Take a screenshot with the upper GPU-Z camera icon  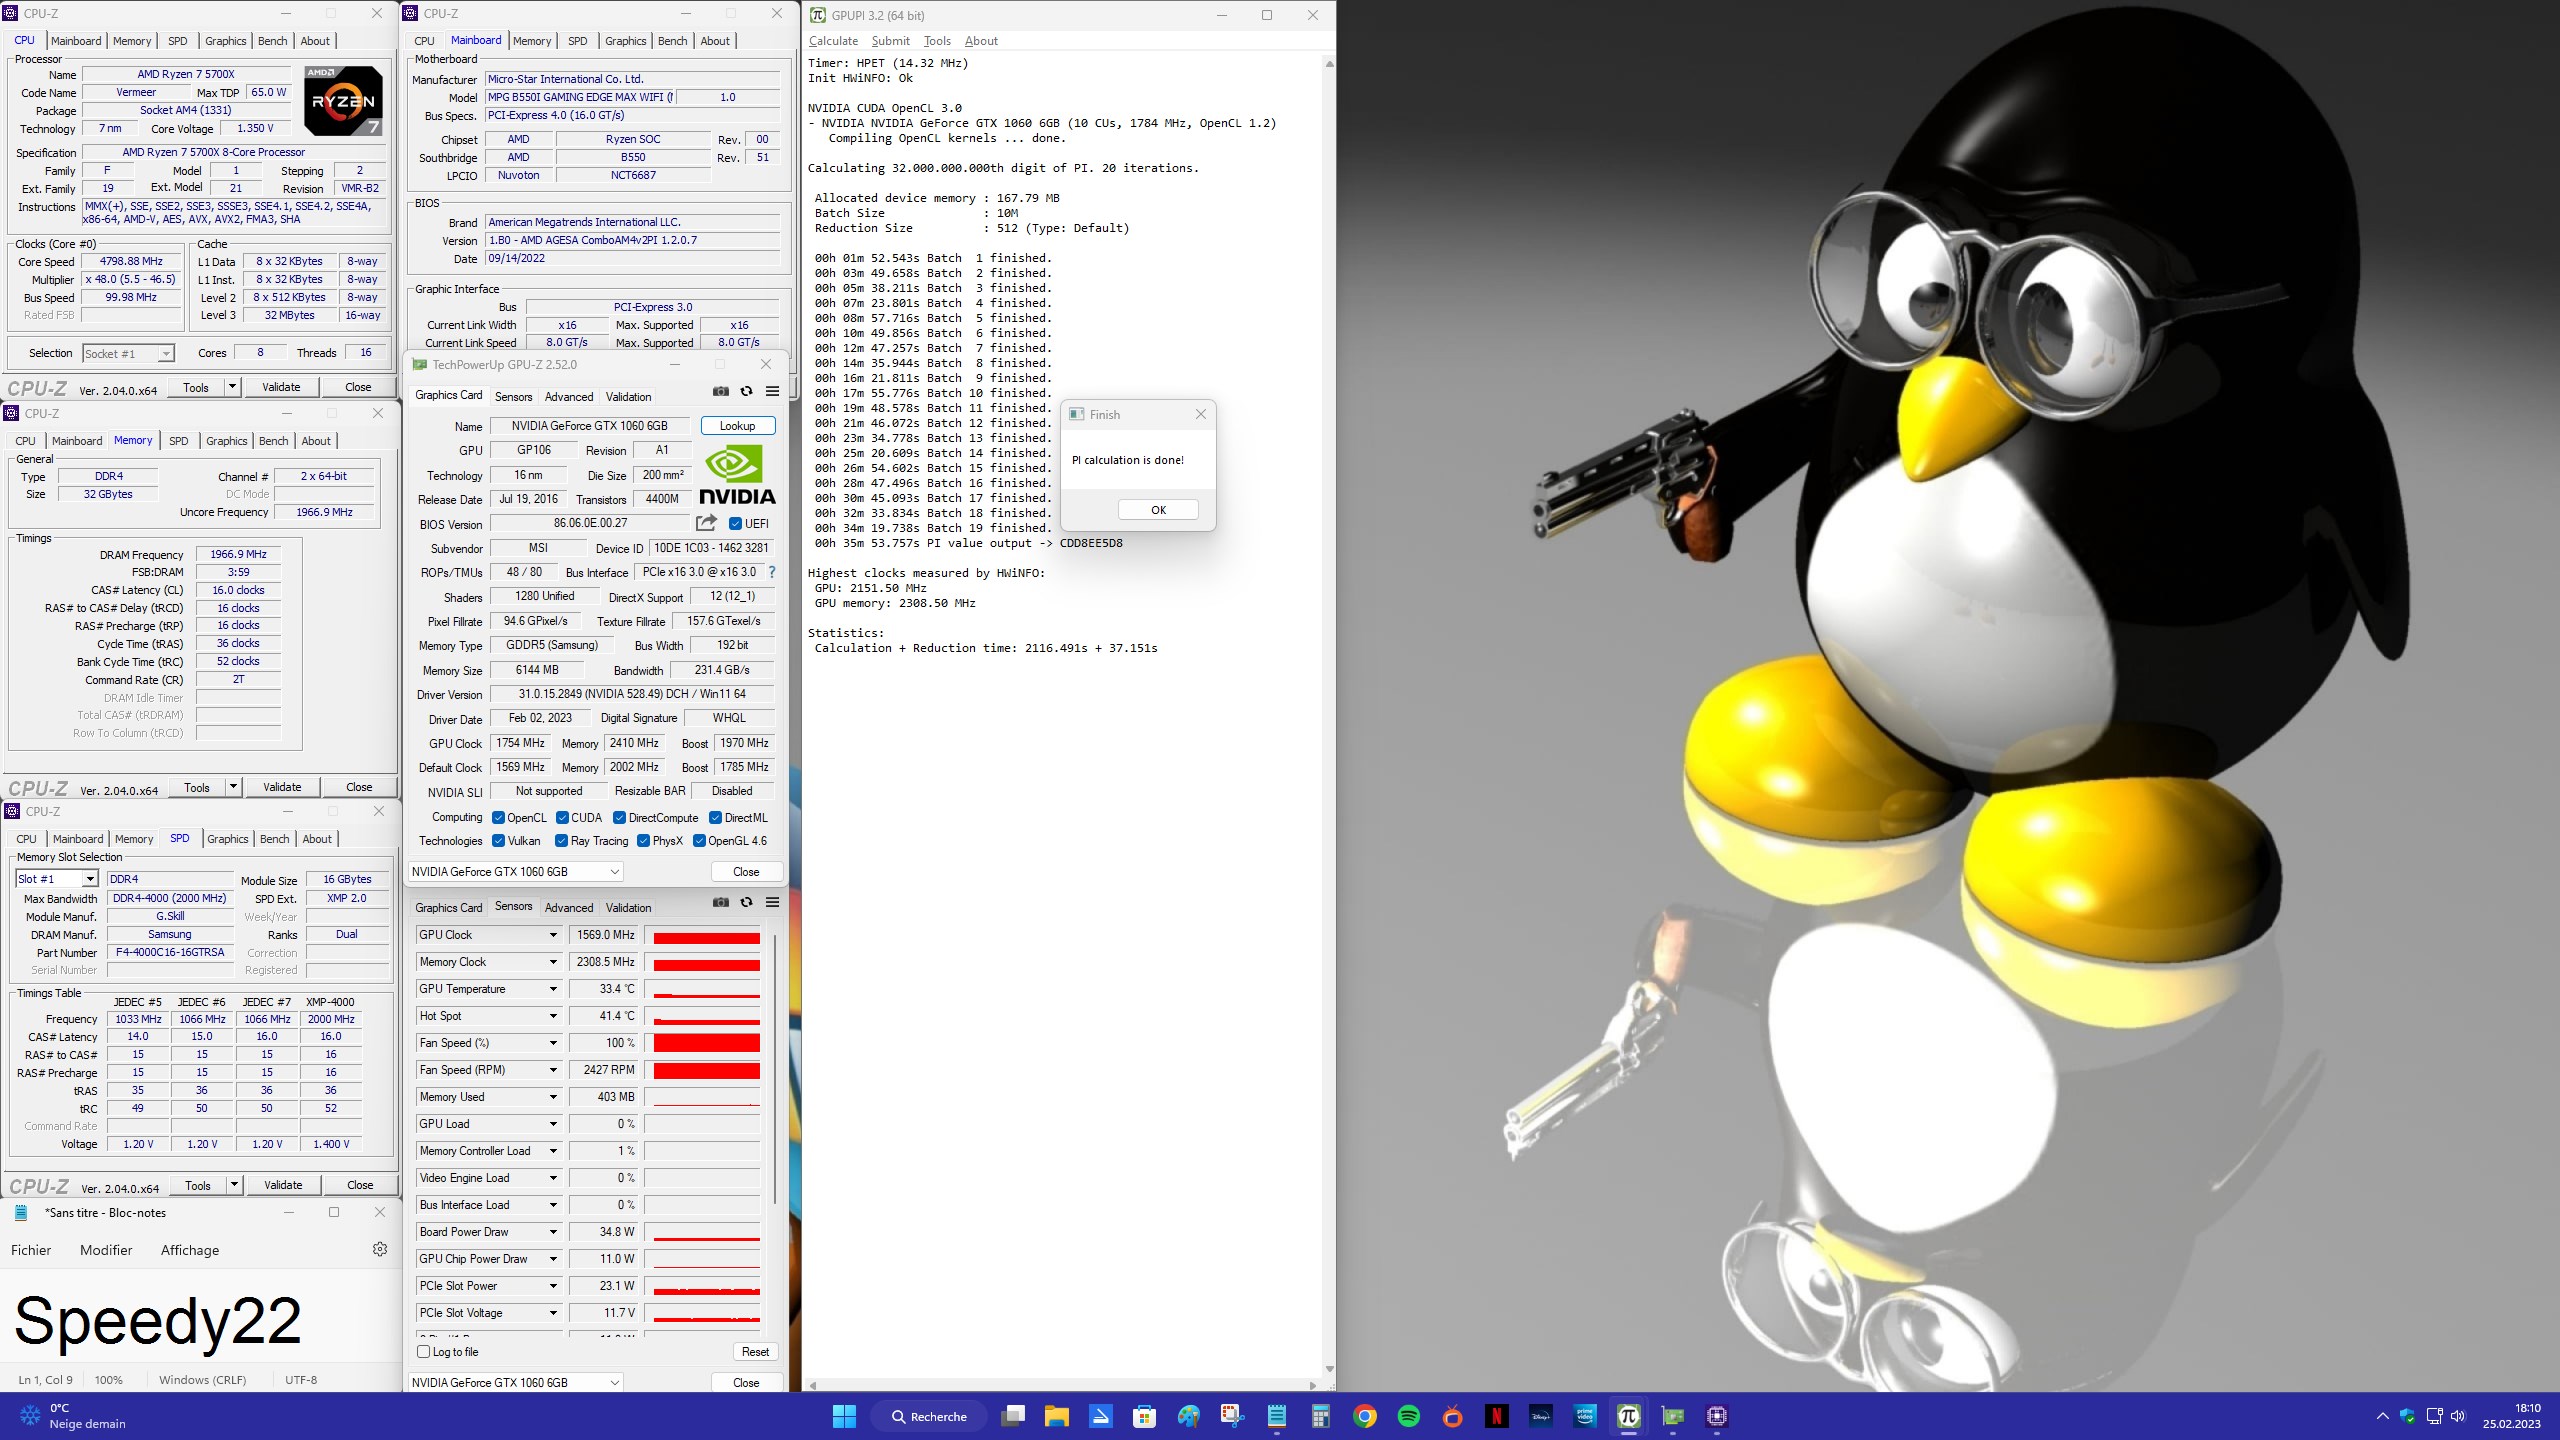coord(720,392)
